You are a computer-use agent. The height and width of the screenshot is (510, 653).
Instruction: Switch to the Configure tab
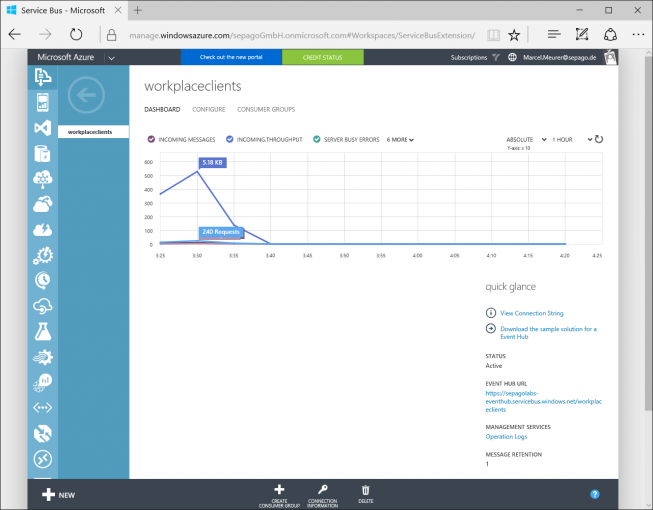tap(209, 109)
